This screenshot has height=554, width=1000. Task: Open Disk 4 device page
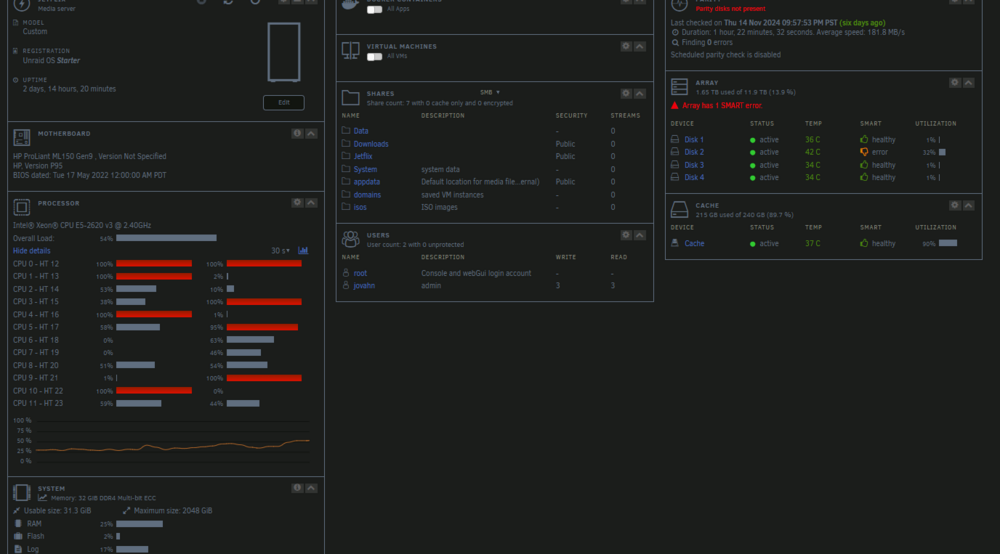[694, 178]
